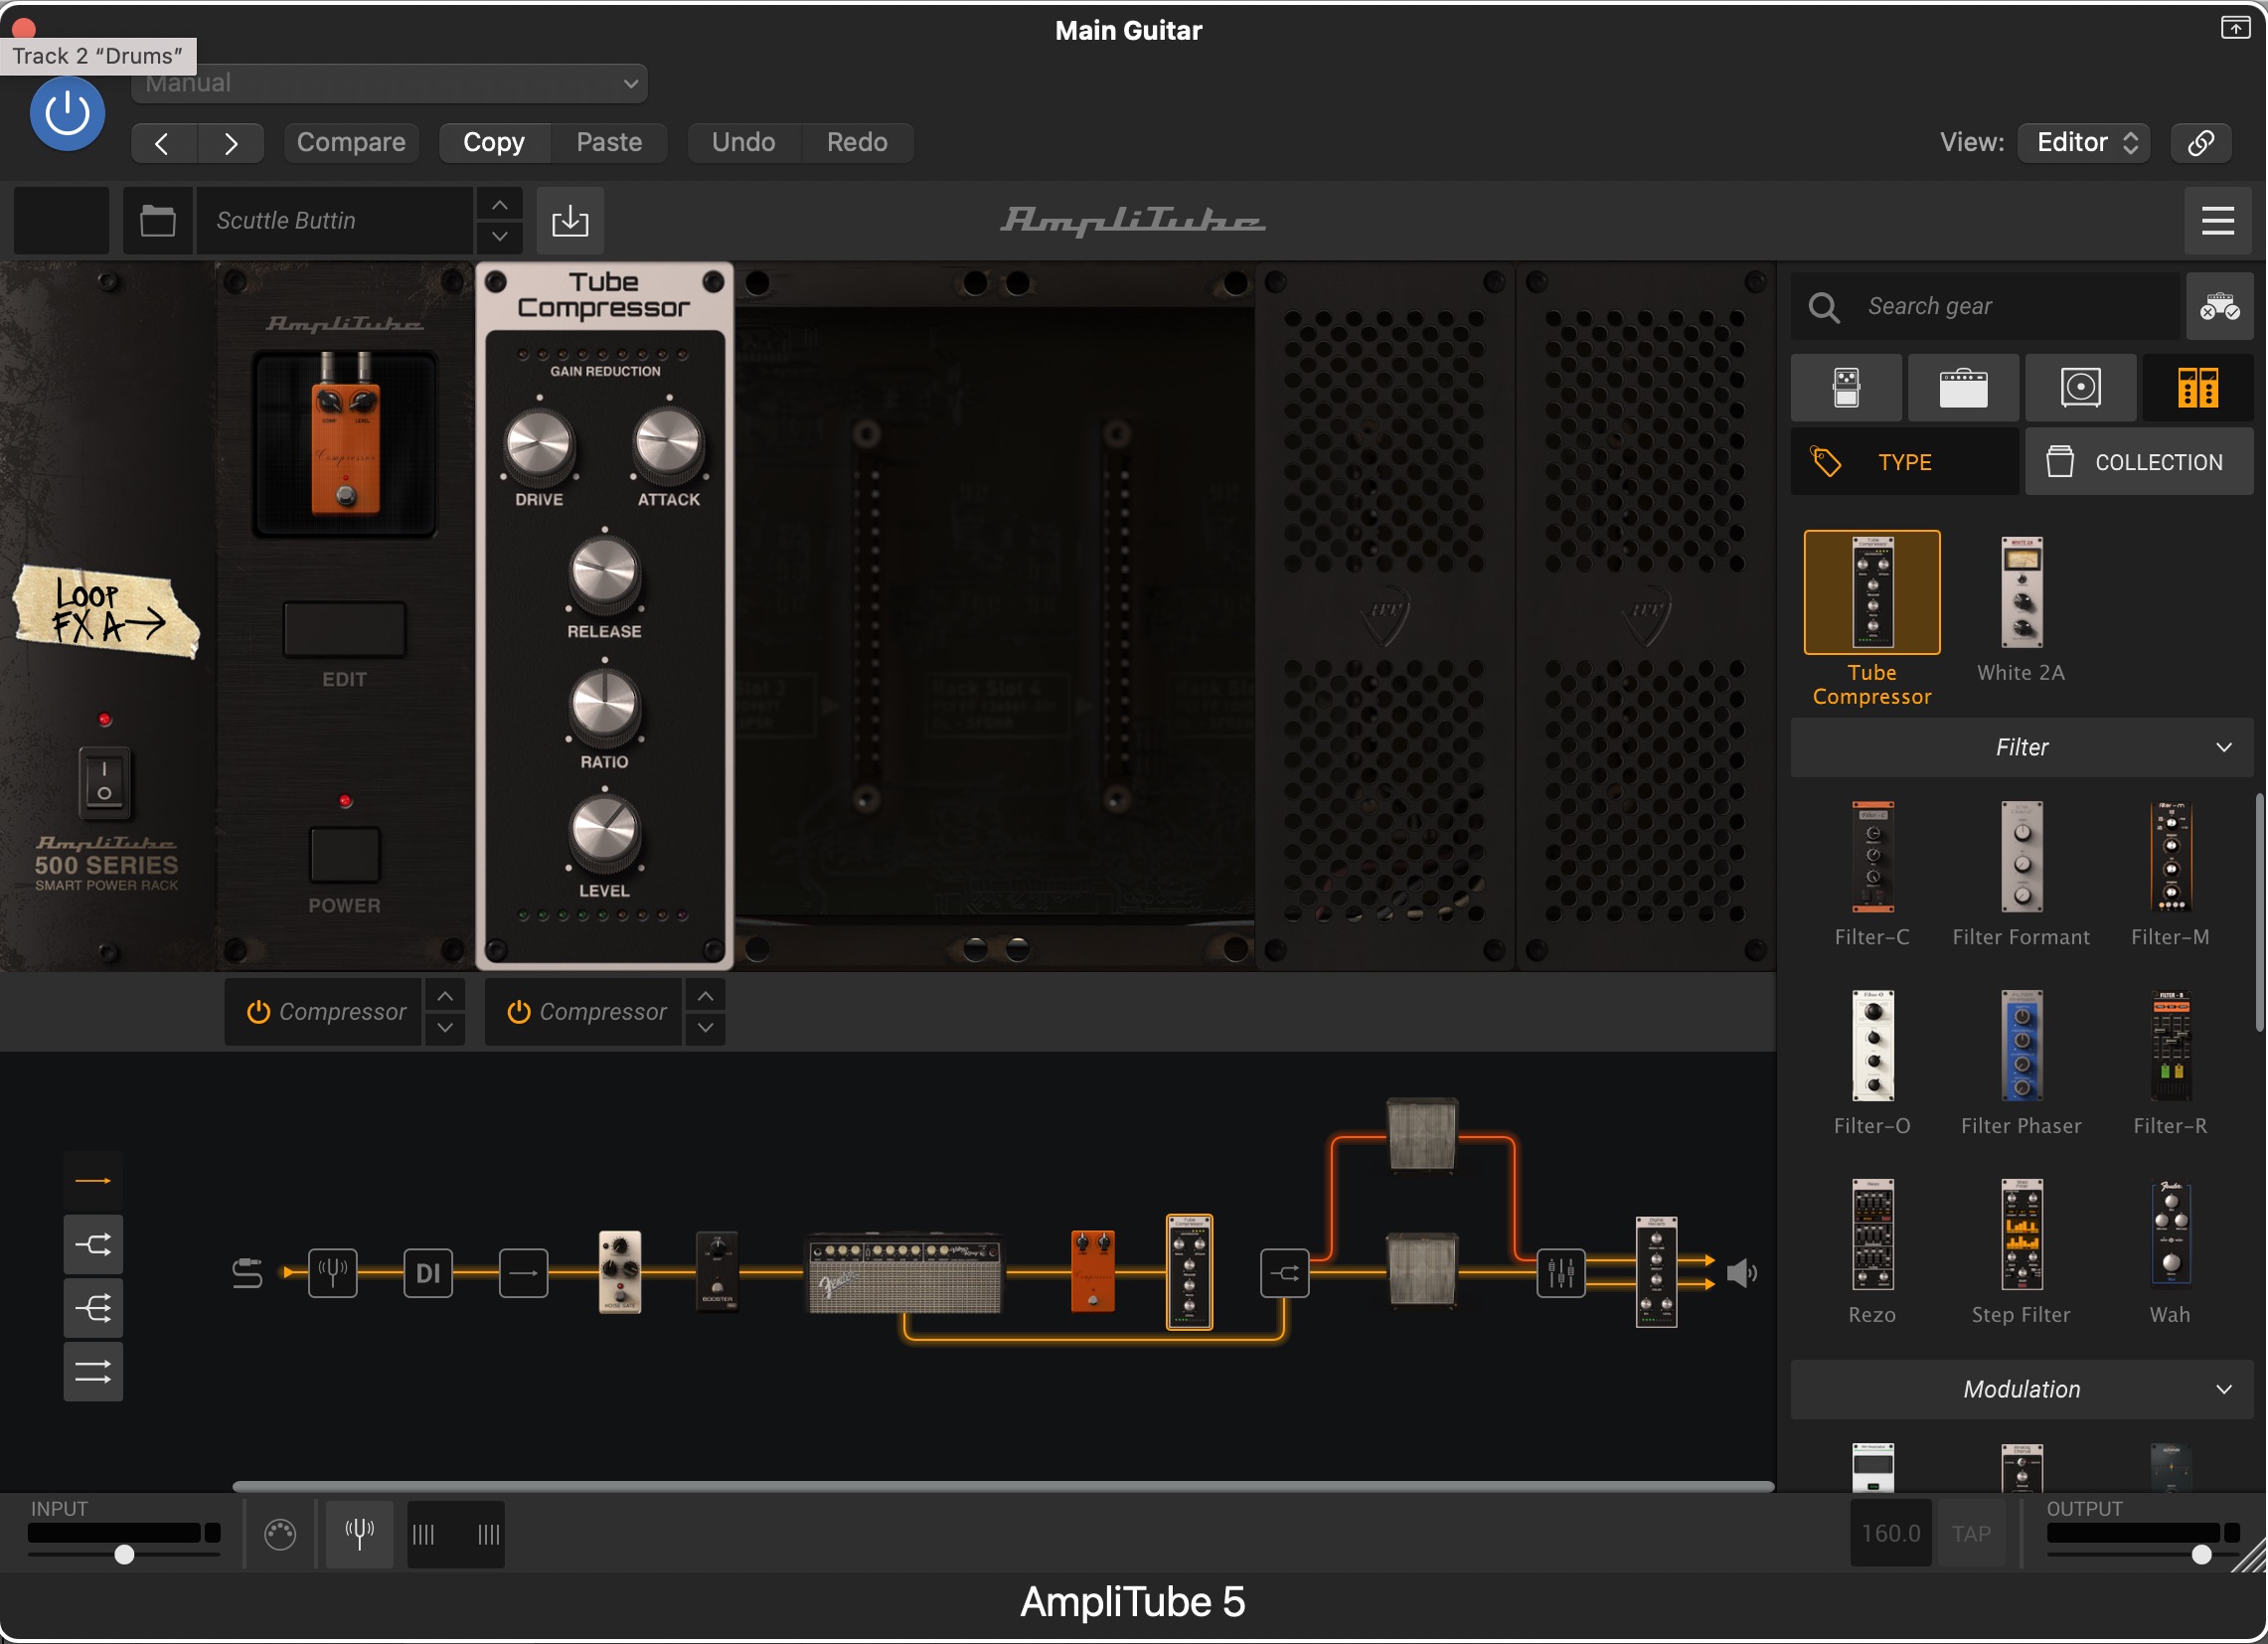Select the three-way split routing icon
The width and height of the screenshot is (2268, 1644).
pyautogui.click(x=93, y=1309)
